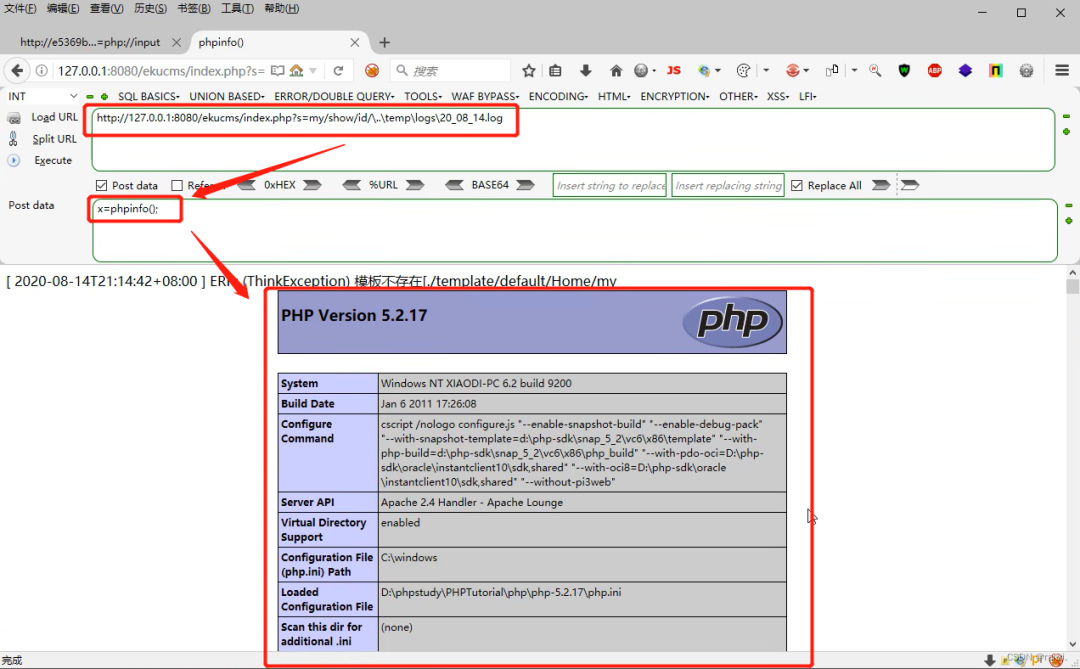Viewport: 1080px width, 669px height.
Task: Click the magnifier extension icon in toolbar
Action: [x=875, y=70]
